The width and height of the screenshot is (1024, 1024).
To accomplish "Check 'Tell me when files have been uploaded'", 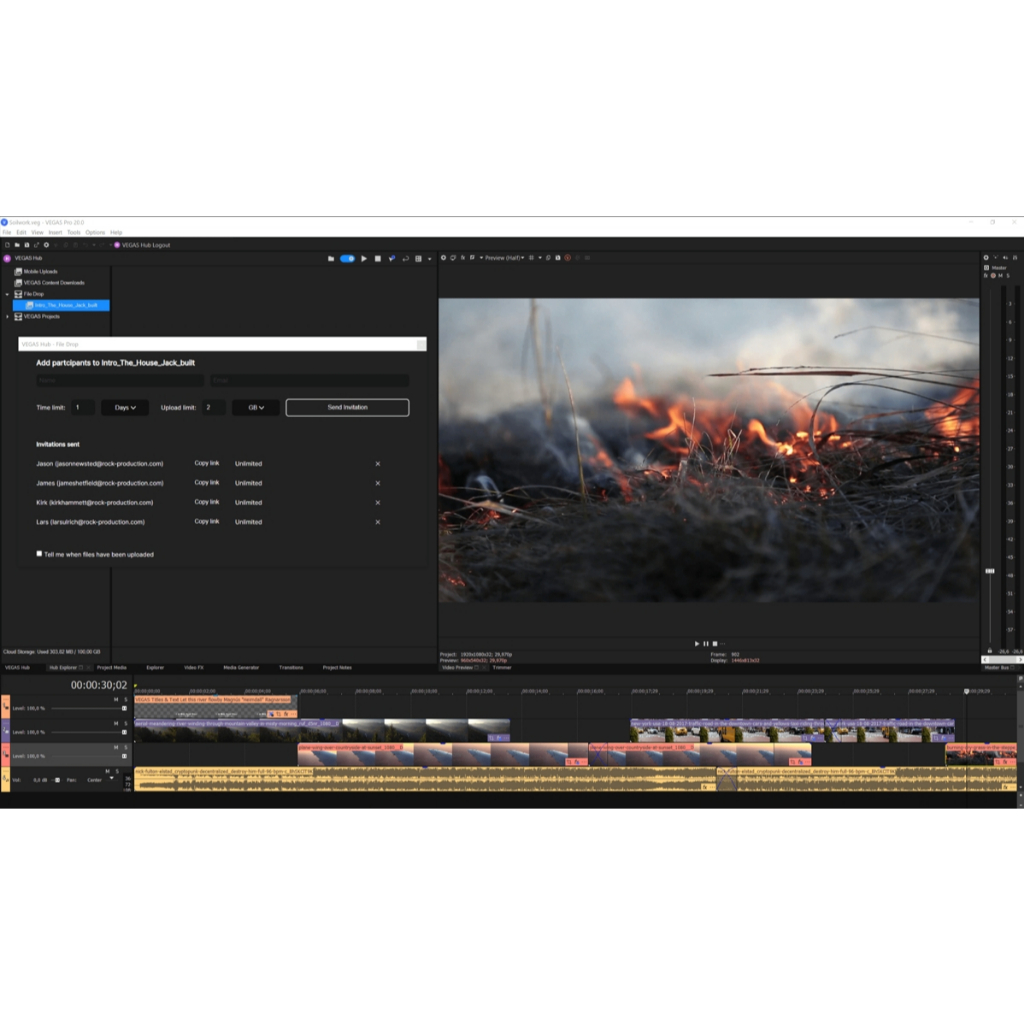I will pyautogui.click(x=39, y=554).
